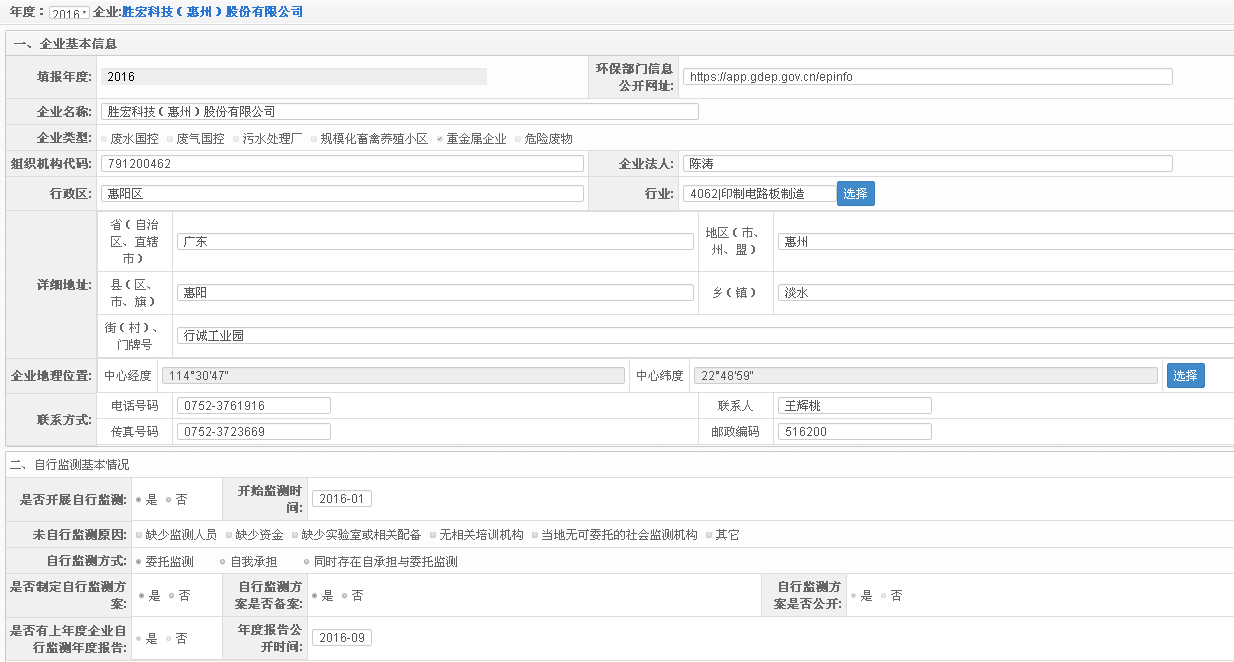1234x662 pixels.
Task: Select 同时存在自承担与委托监测 option
Action: 306,562
